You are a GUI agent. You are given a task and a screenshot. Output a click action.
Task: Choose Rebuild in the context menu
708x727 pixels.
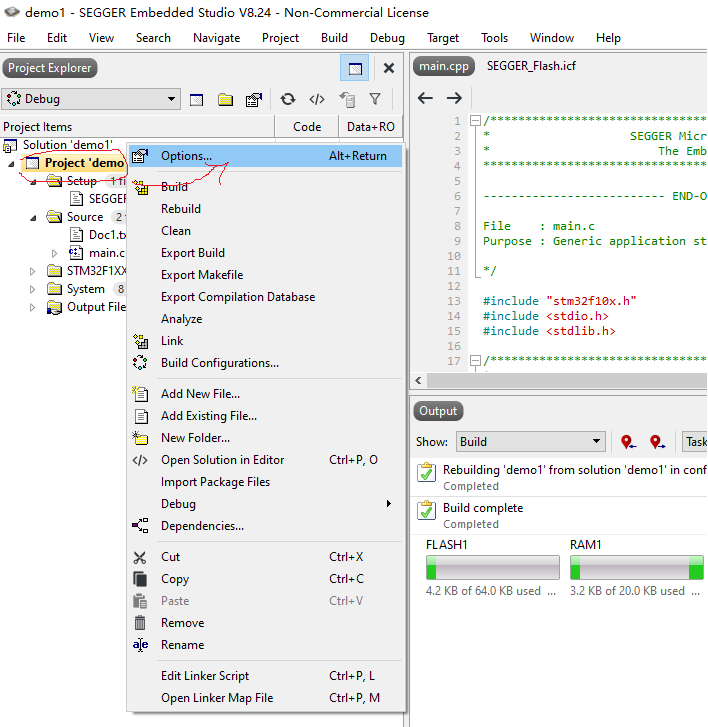(x=181, y=209)
